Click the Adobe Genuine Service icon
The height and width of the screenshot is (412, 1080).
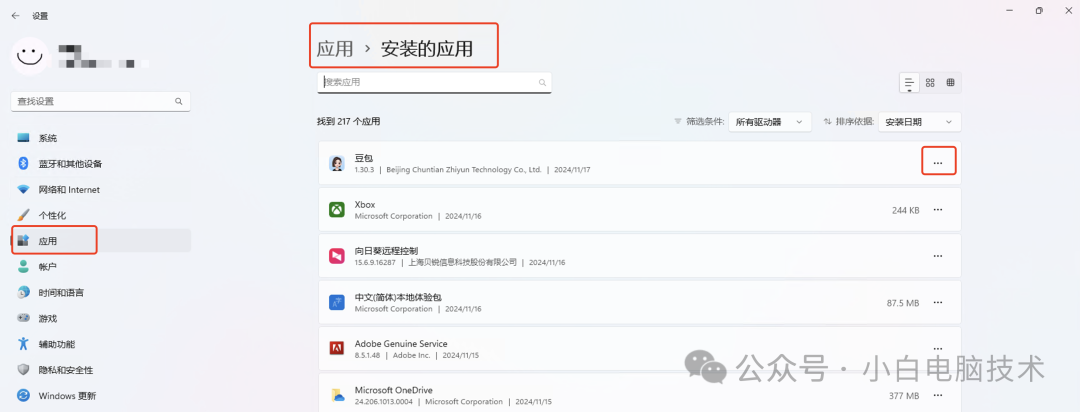point(337,349)
